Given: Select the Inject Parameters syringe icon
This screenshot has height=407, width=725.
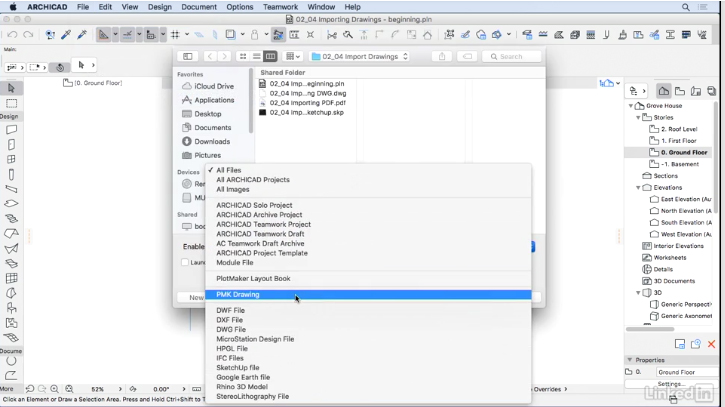Looking at the screenshot, I should pos(82,35).
